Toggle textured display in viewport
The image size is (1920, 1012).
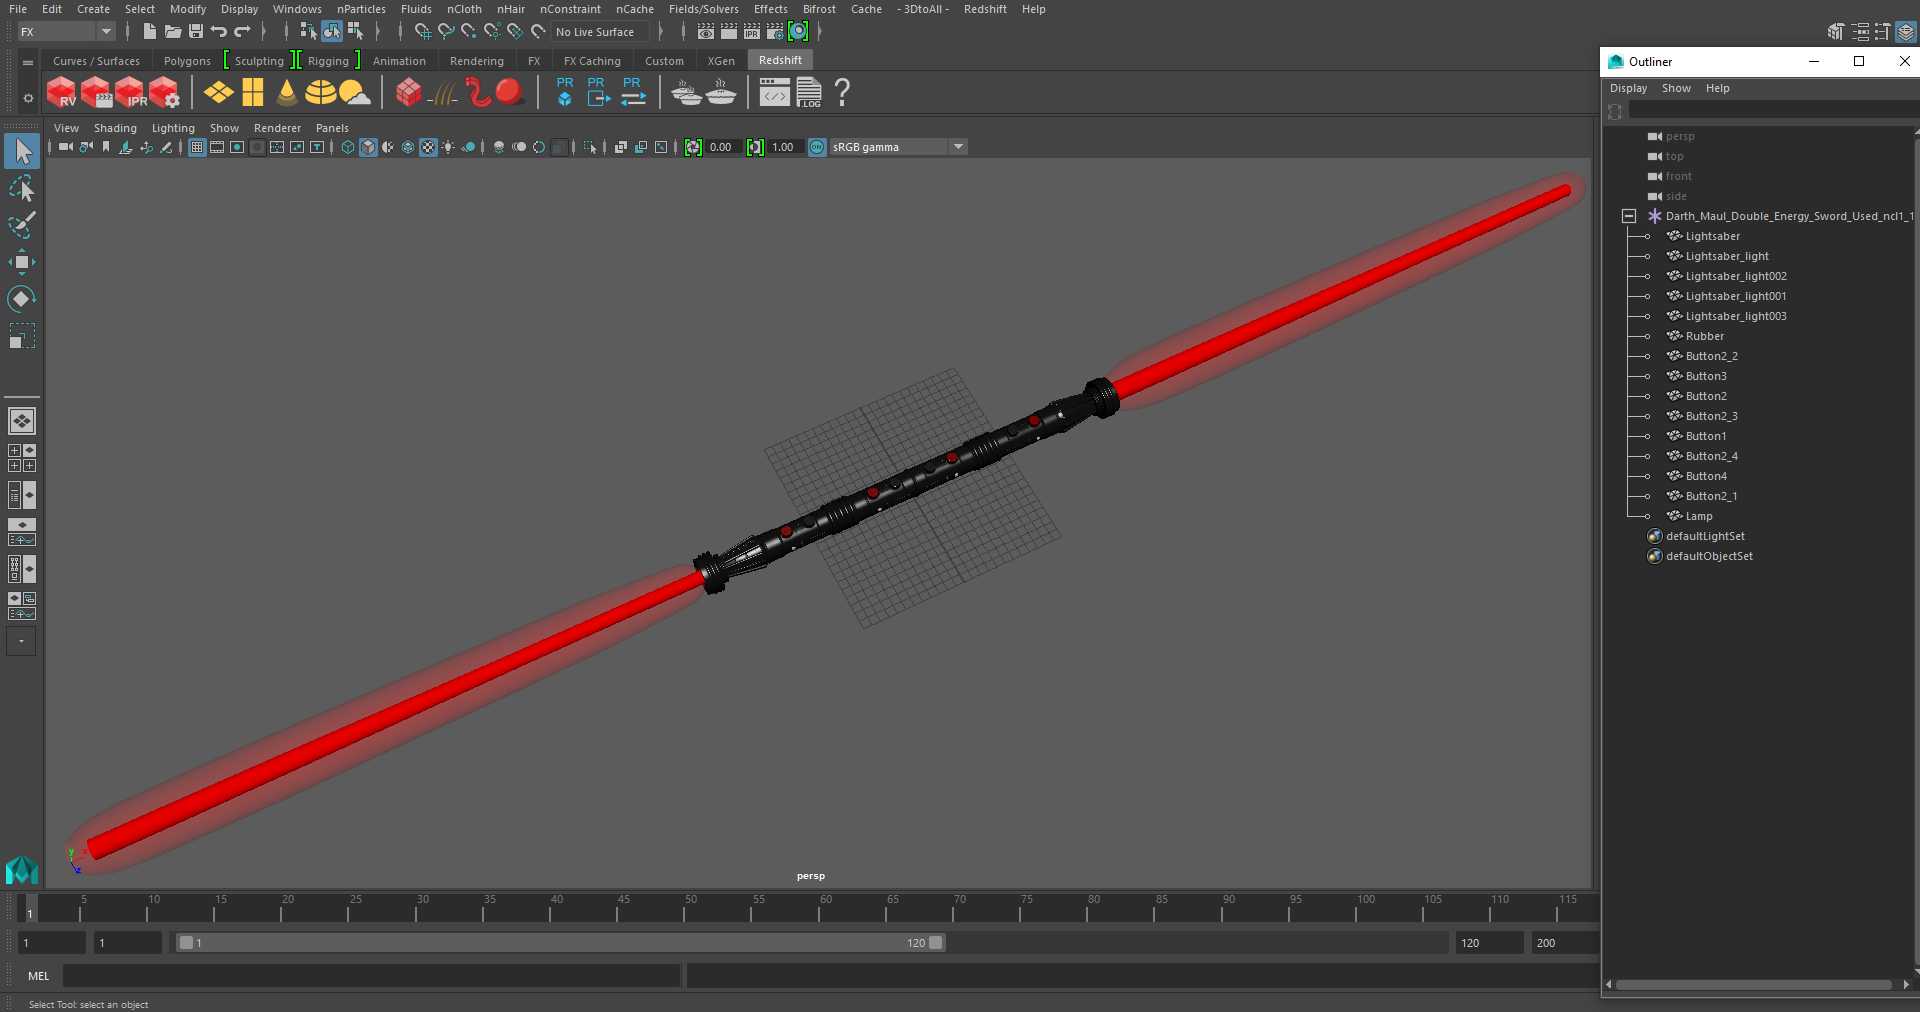pos(428,147)
